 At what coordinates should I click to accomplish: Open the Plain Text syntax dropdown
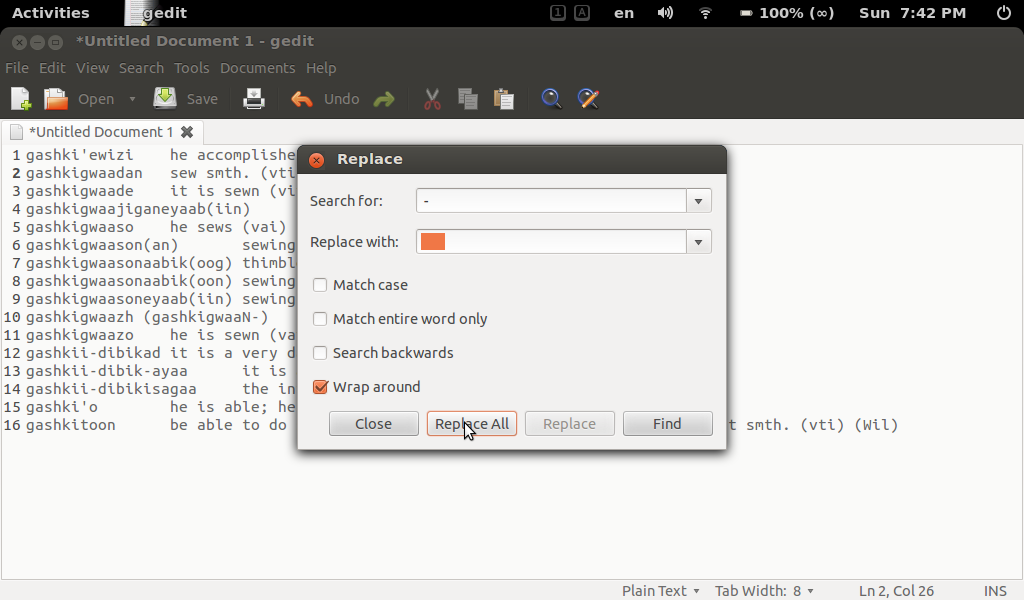[660, 591]
